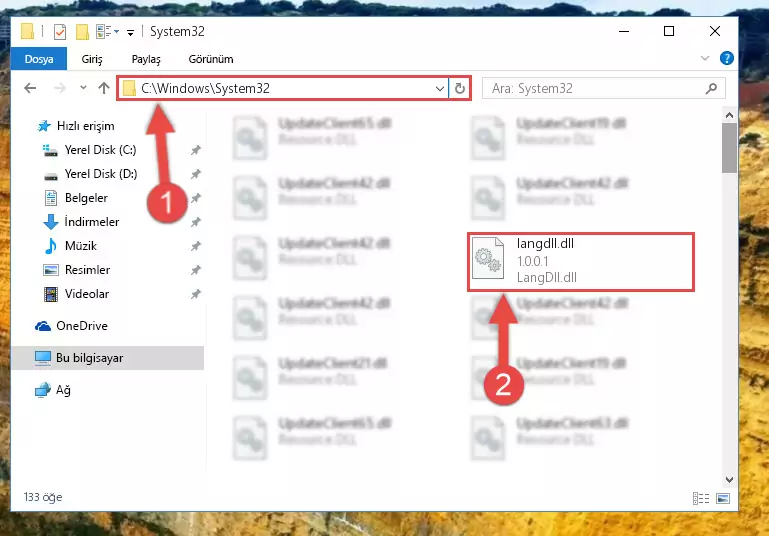Click the pin icon next to Yerel Disk (D:)
Viewport: 769px width, 536px height.
(196, 174)
